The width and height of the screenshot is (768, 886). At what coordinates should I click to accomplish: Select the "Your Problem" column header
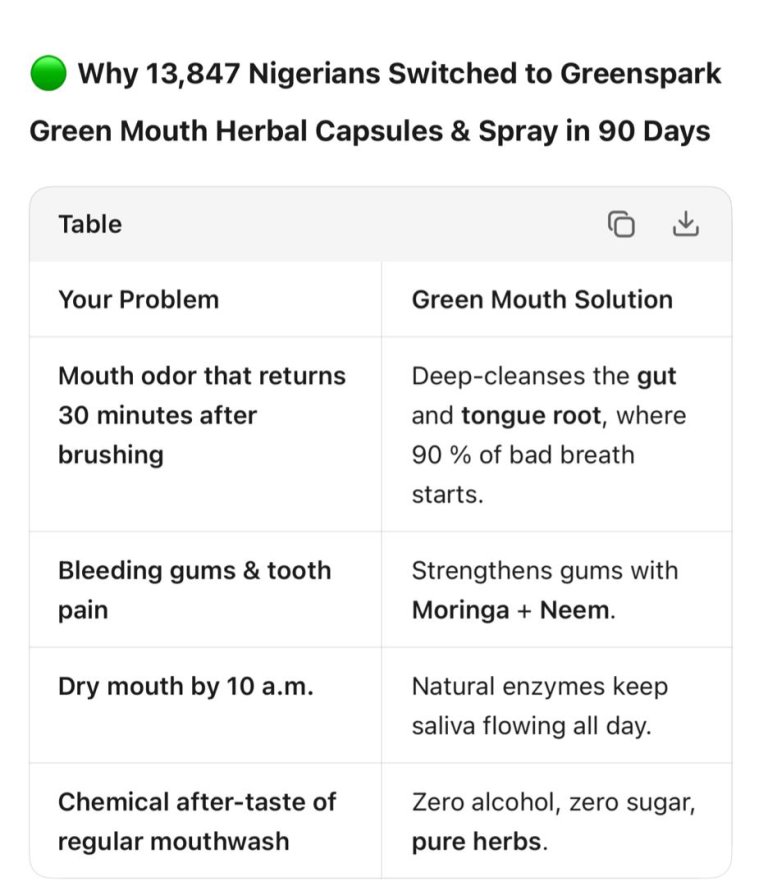138,299
